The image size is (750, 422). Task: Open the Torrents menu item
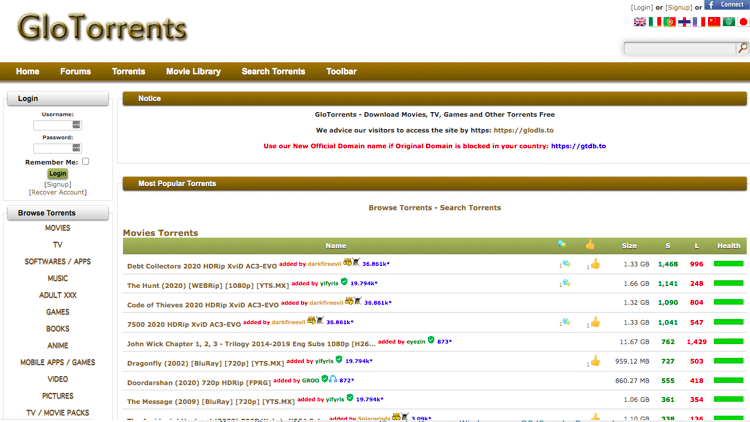pos(128,71)
